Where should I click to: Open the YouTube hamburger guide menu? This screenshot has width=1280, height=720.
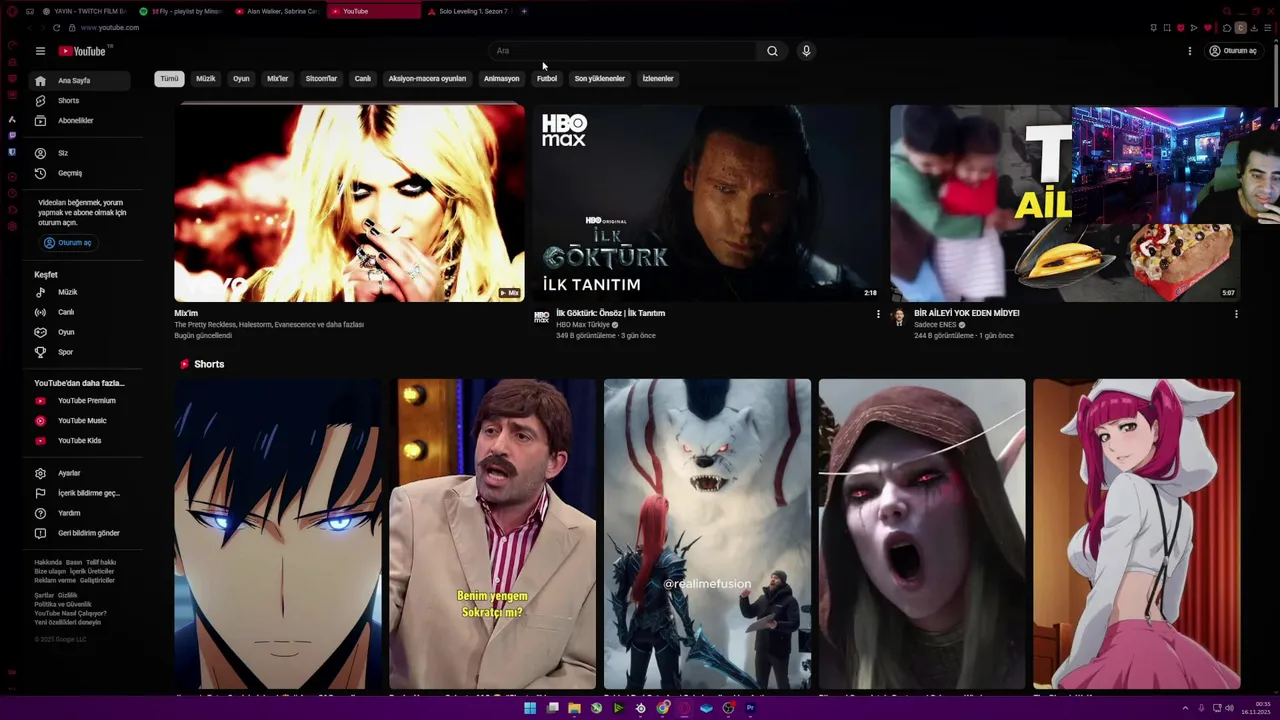coord(40,51)
